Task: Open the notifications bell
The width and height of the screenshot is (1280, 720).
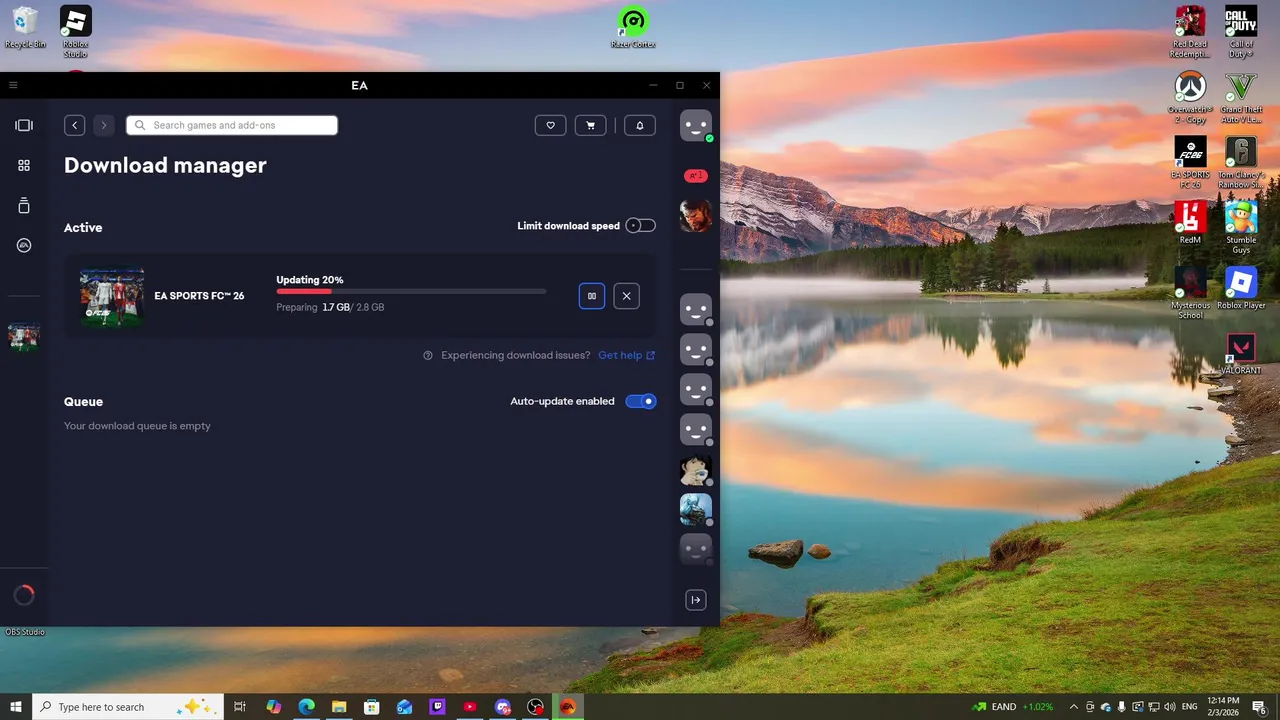Action: (640, 125)
